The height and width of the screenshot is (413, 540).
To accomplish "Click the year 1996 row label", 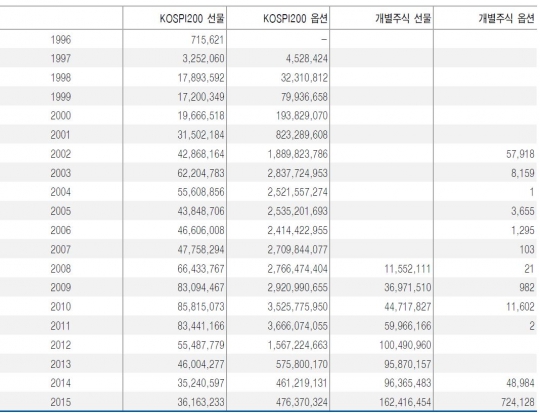I will [61, 40].
